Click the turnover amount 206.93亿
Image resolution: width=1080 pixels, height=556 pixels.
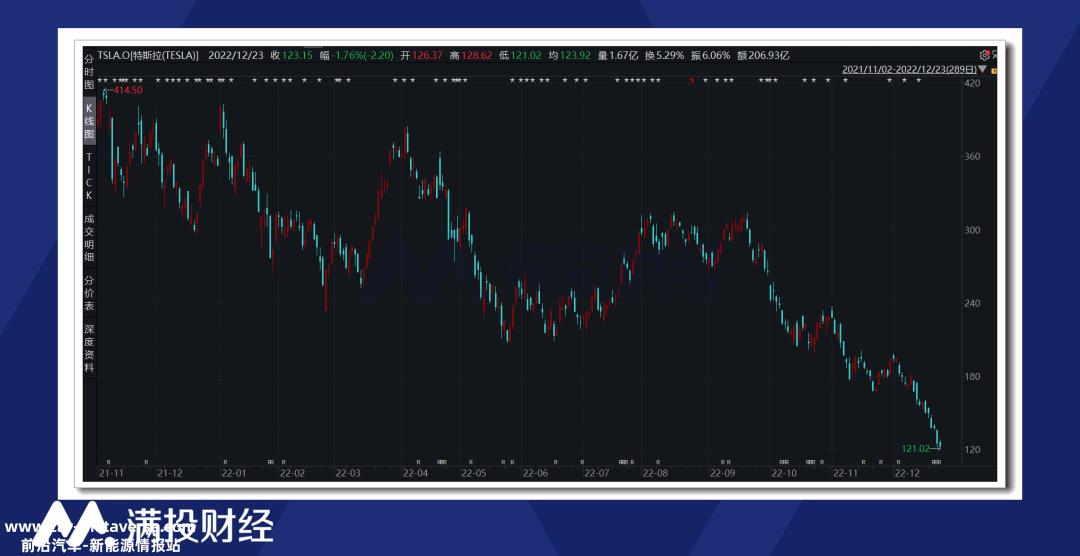pyautogui.click(x=769, y=55)
